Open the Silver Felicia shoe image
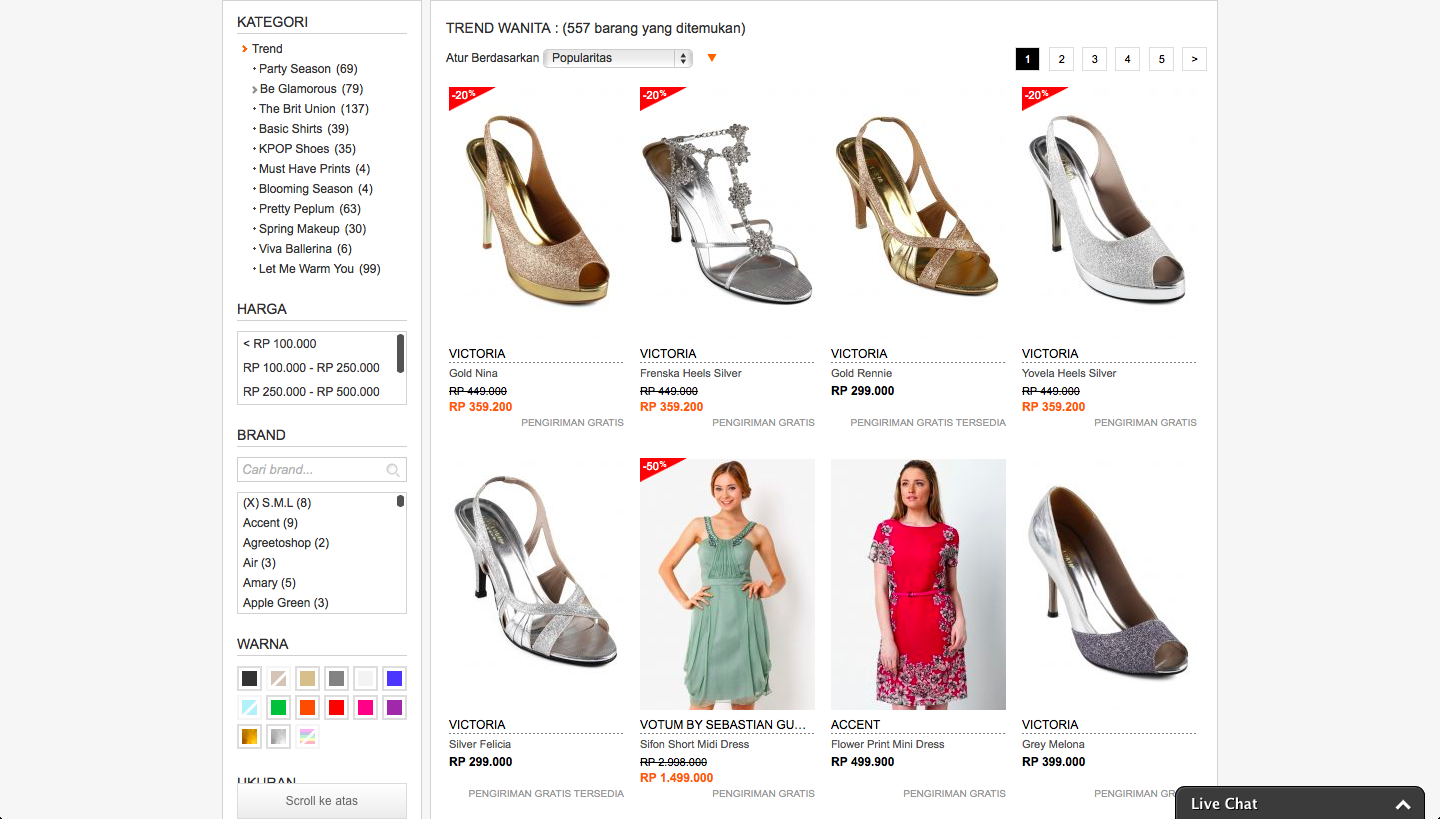Viewport: 1440px width, 819px height. click(x=536, y=584)
